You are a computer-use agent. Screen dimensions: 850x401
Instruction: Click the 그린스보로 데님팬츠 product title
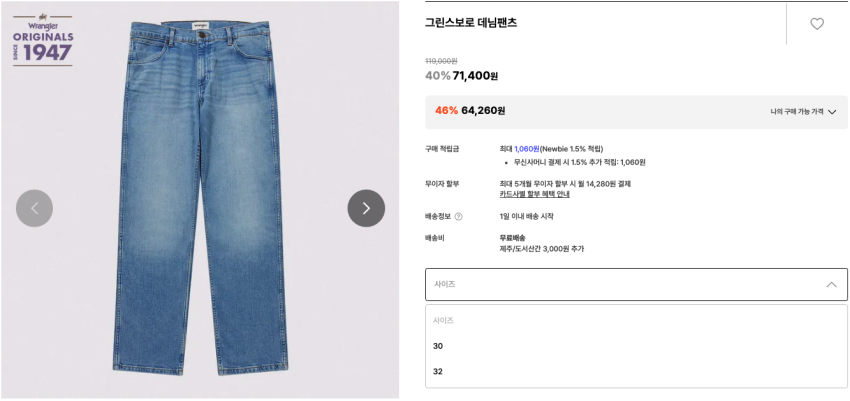pos(471,23)
